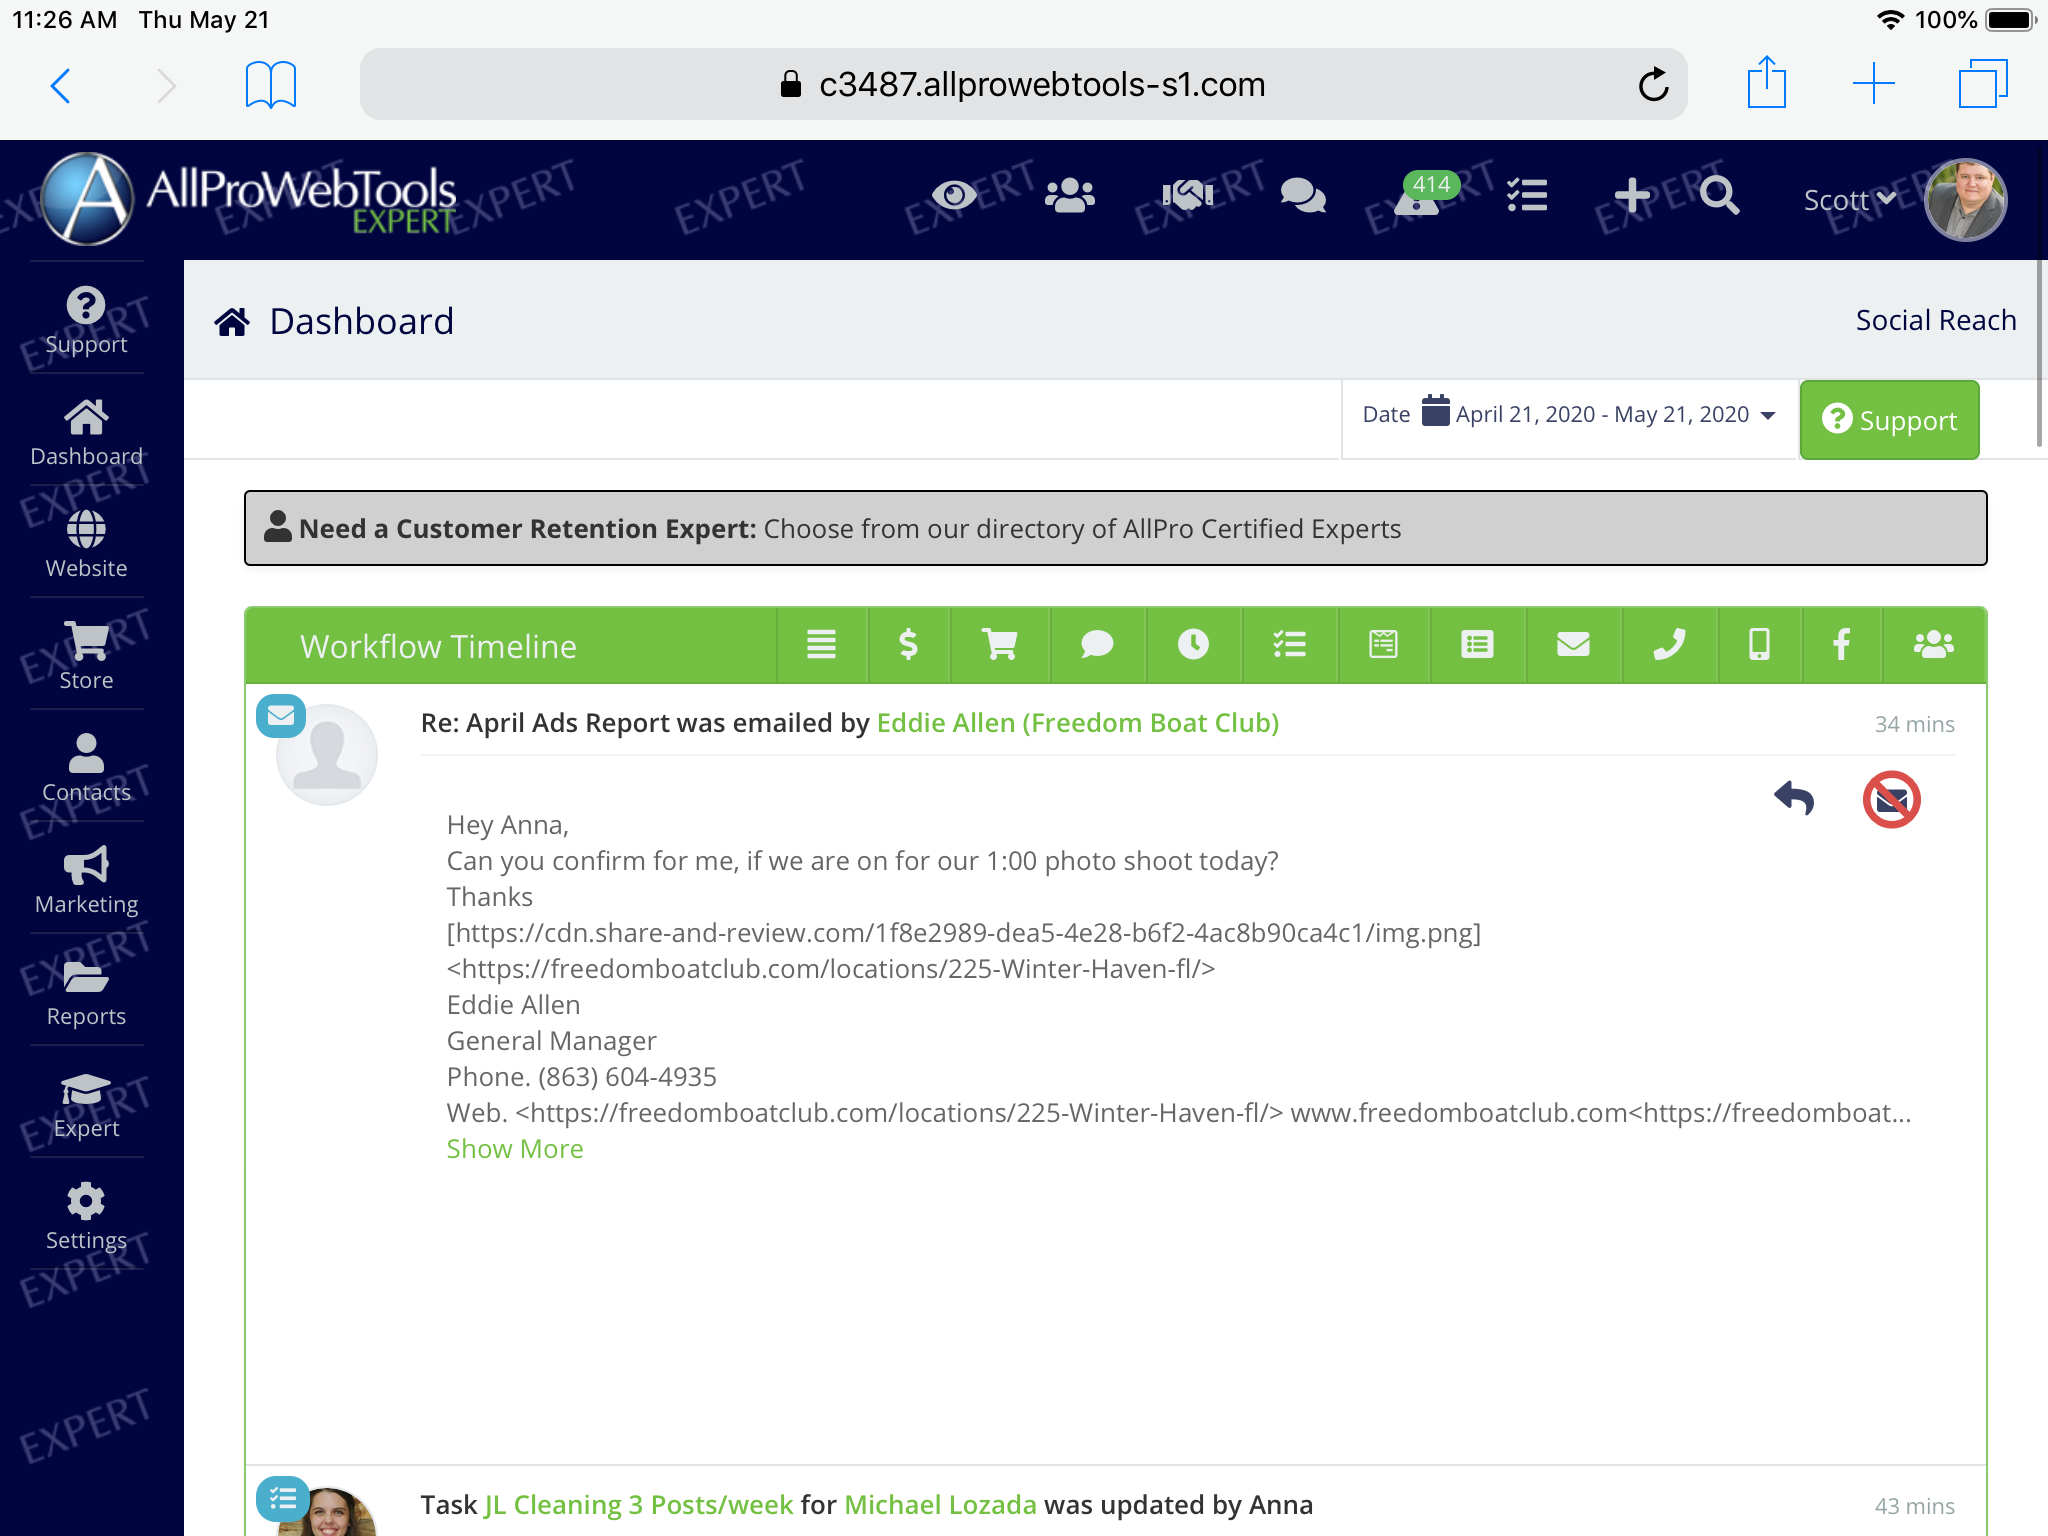Show all Safari tabs overview

(1983, 84)
